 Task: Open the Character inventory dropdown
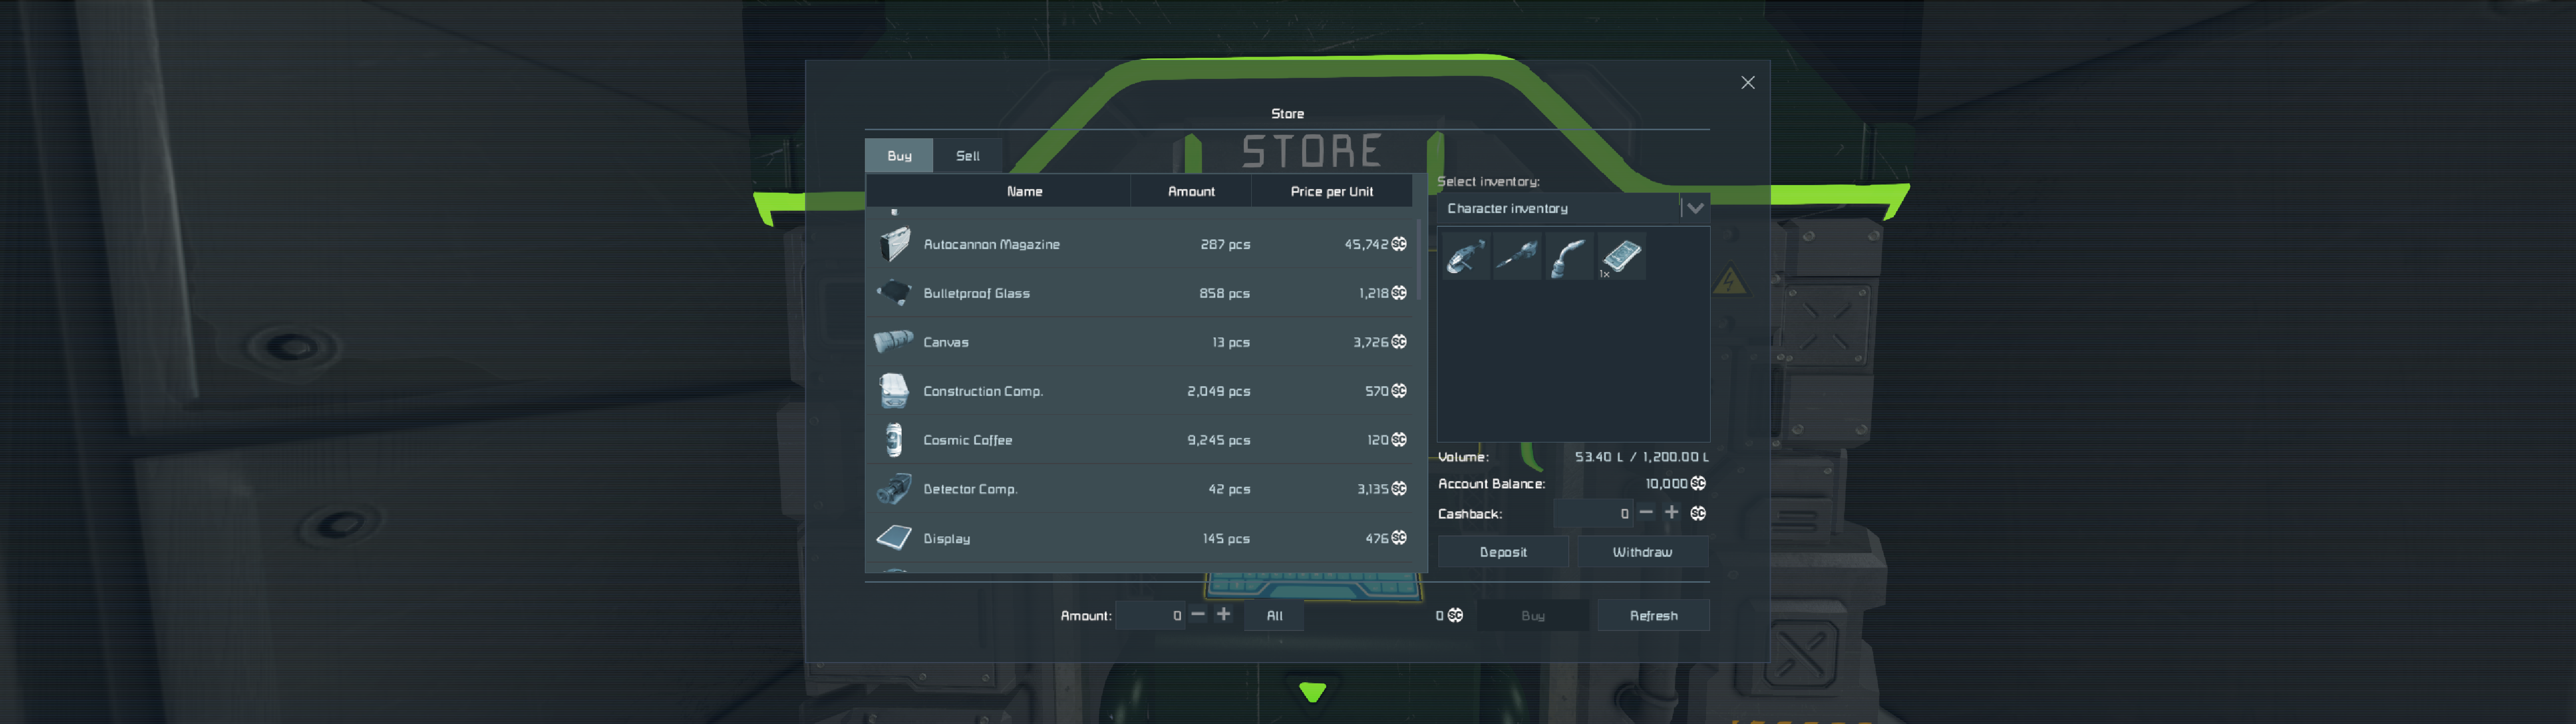(x=1694, y=208)
